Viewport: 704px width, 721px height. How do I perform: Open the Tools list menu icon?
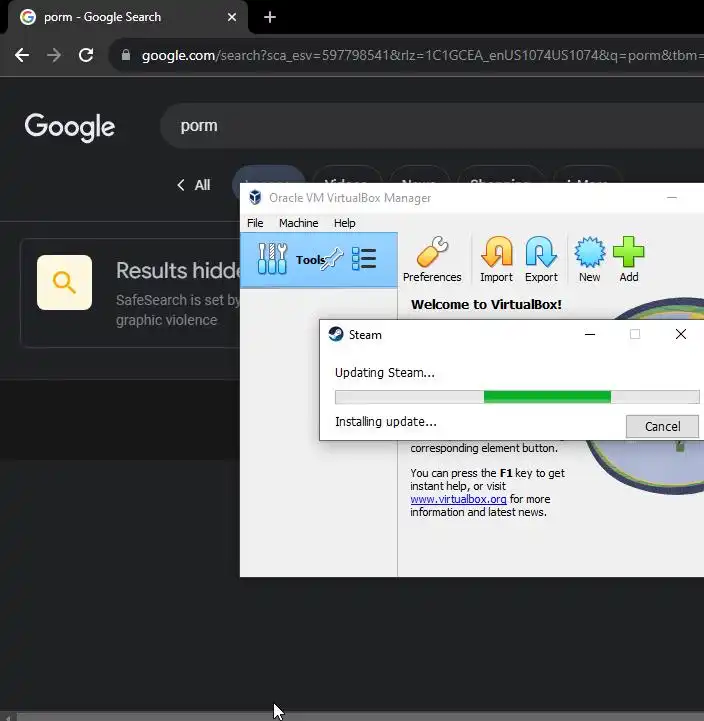[364, 259]
